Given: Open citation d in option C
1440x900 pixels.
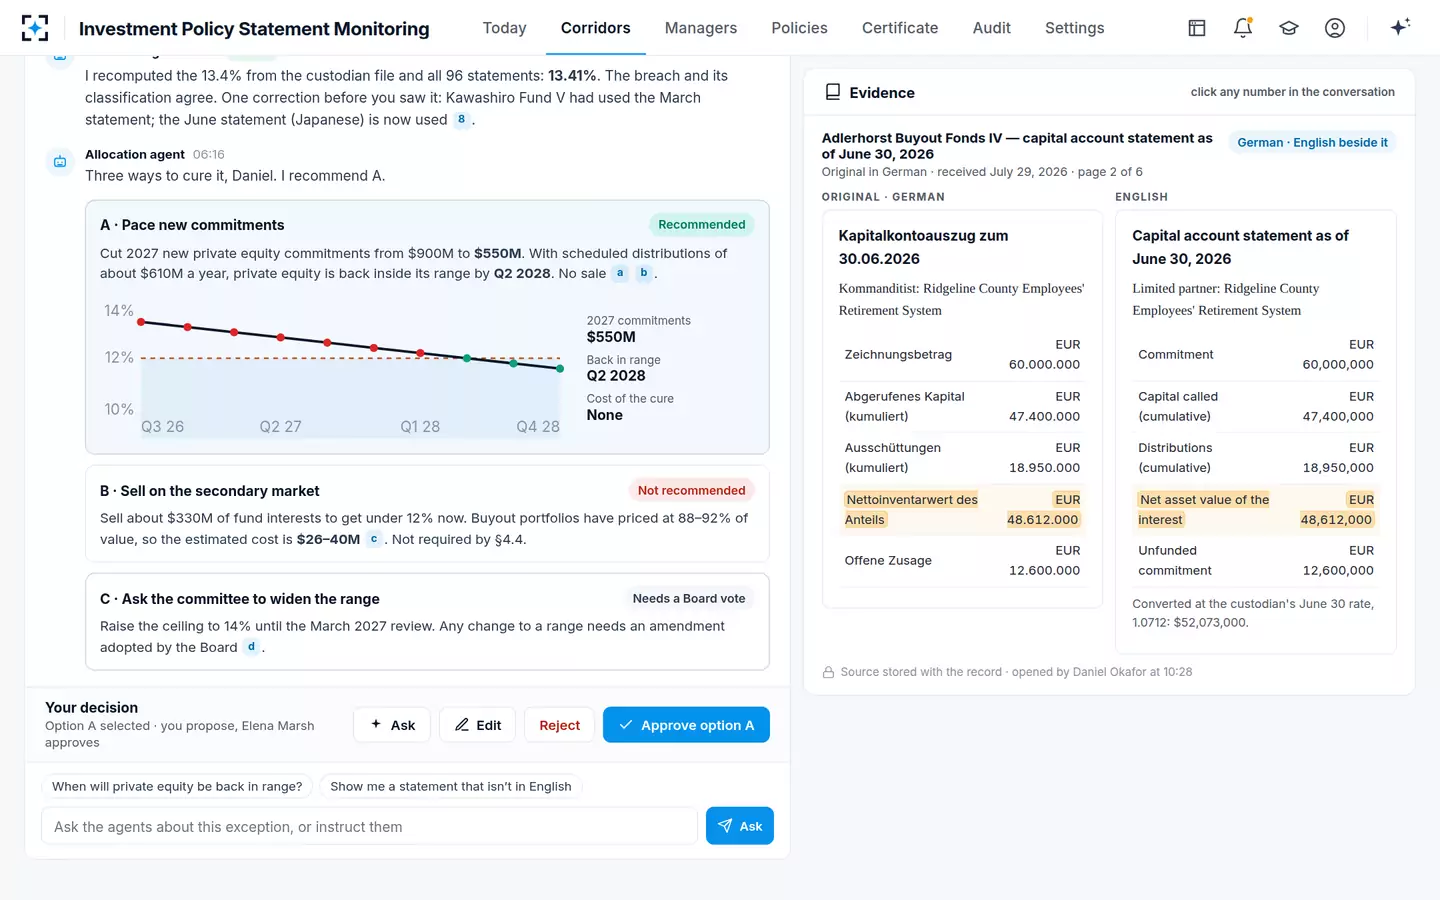Looking at the screenshot, I should coord(251,647).
